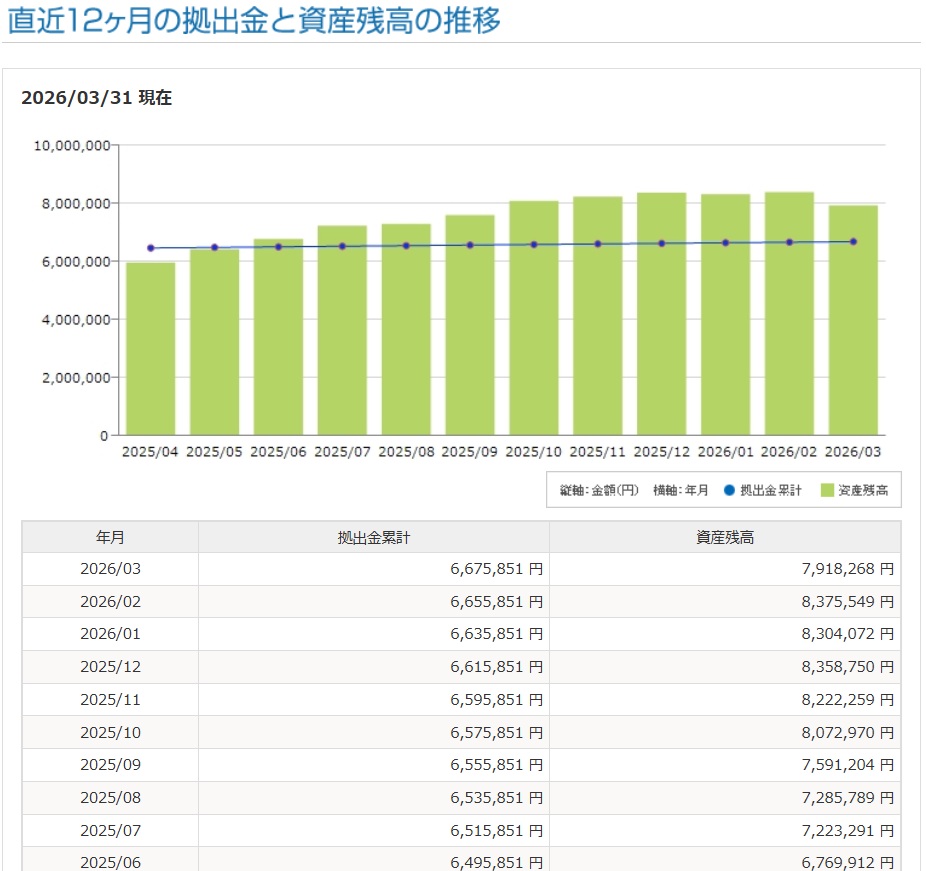
Task: Click the 2025/04 asset balance bar
Action: pos(150,348)
